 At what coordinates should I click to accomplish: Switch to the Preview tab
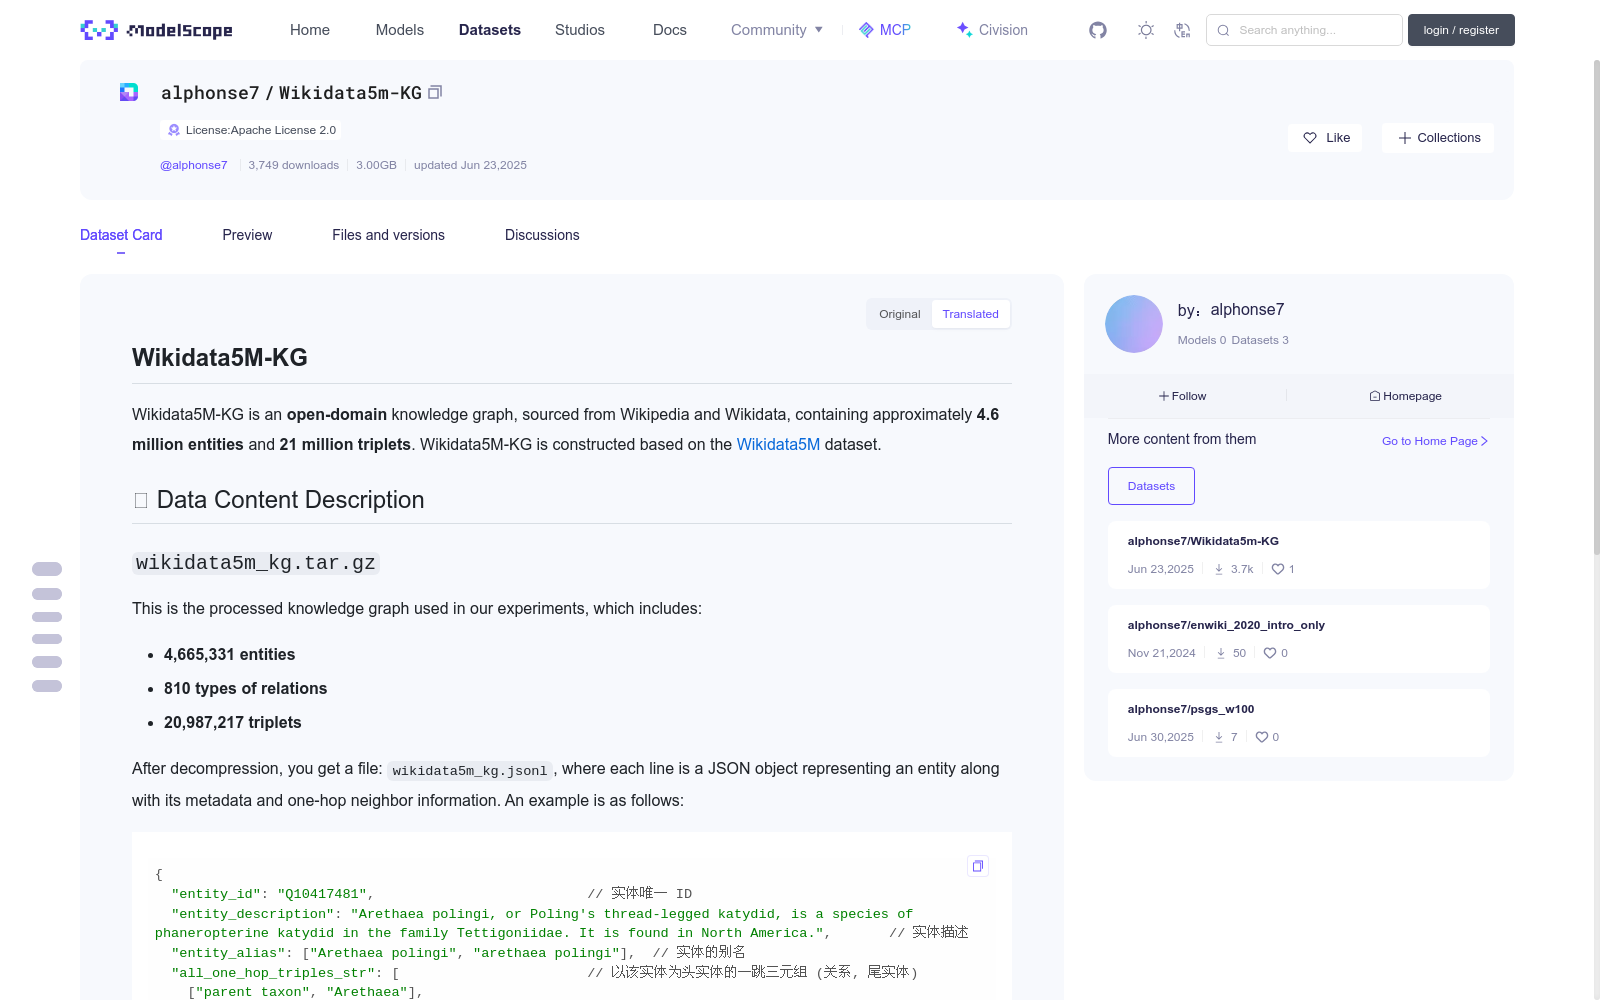click(247, 235)
